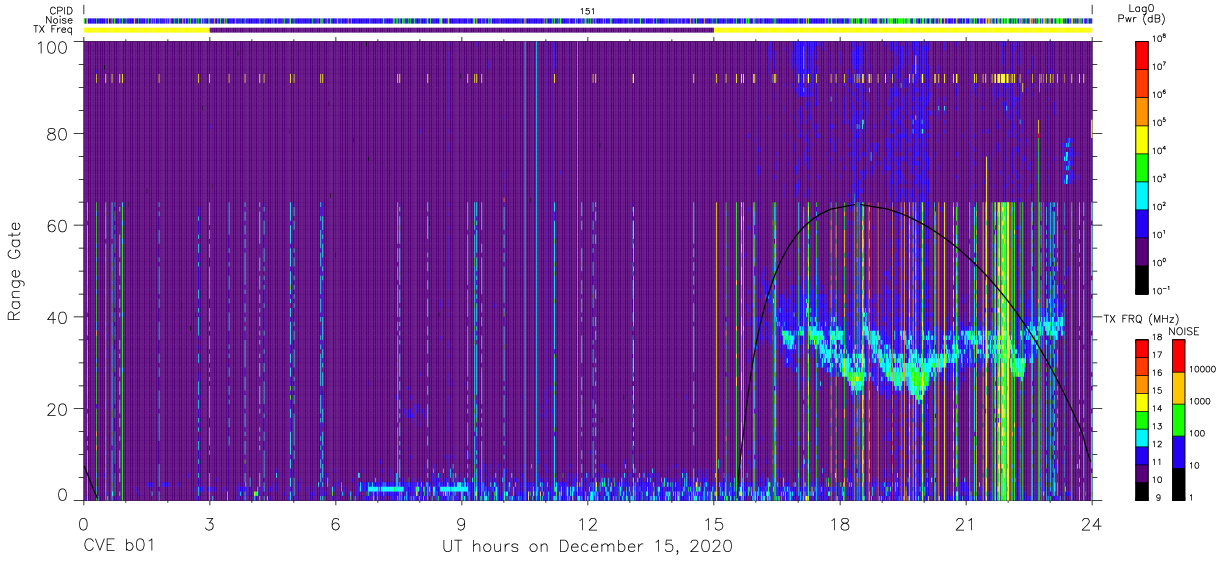Click yellow TX Freq strip section before hour 3
Screen dimensions: 1228x567
pyautogui.click(x=146, y=30)
